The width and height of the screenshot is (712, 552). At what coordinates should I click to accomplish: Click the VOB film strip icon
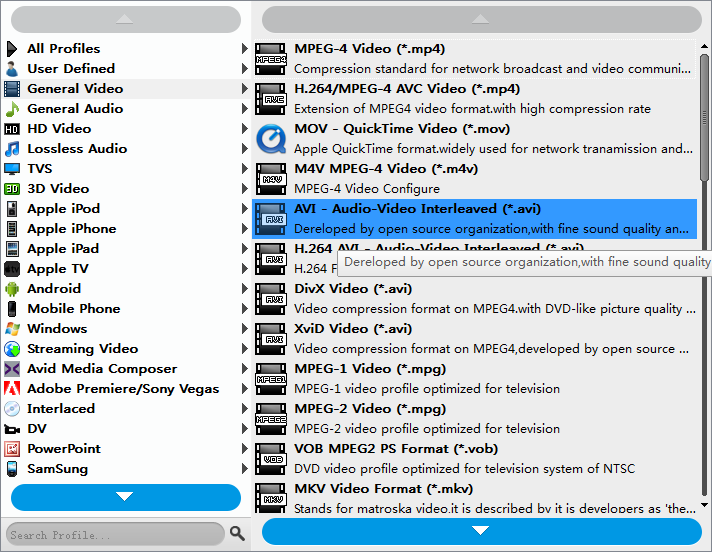coord(271,459)
